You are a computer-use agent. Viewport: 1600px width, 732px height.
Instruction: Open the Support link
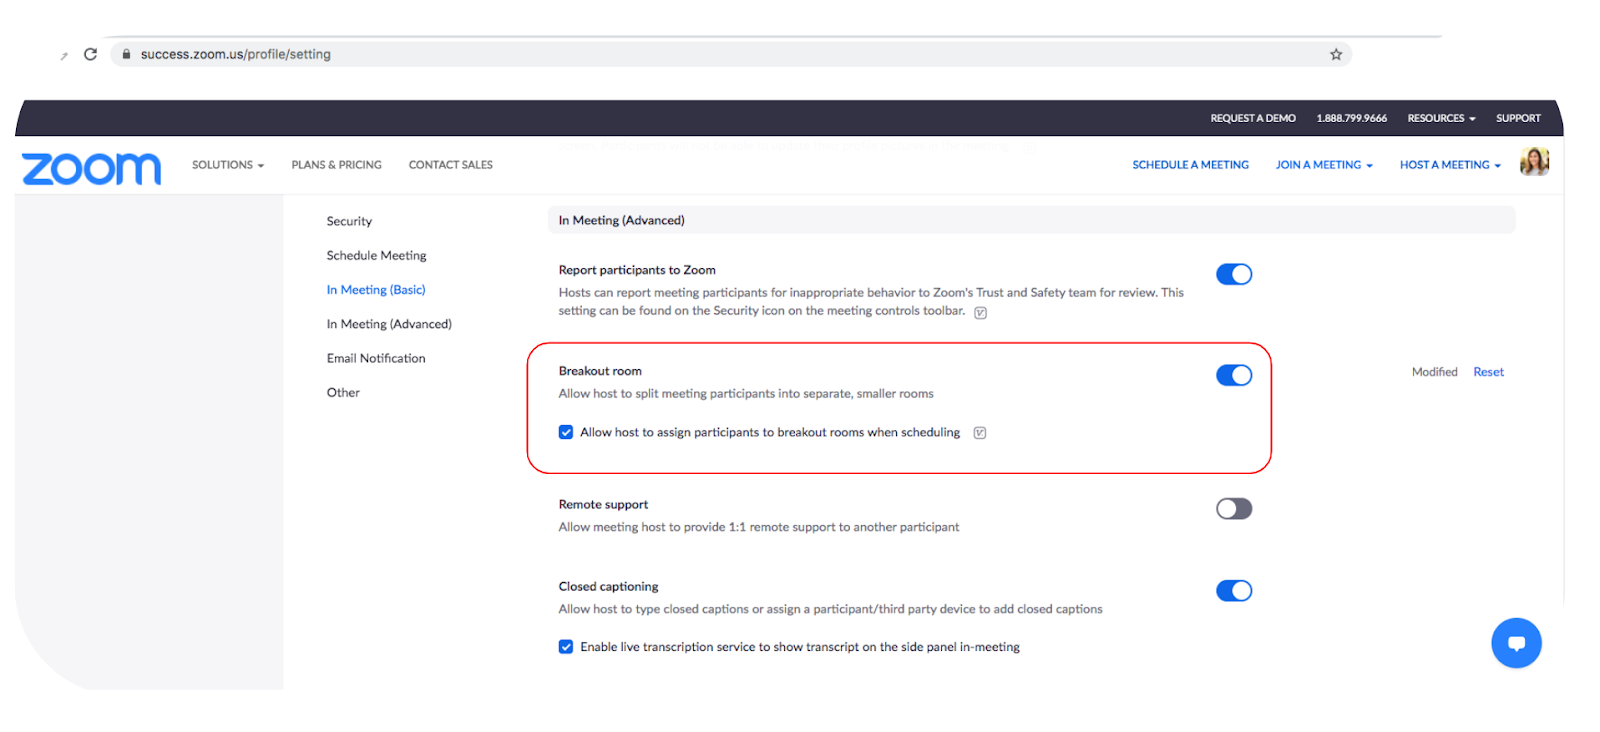[1518, 118]
